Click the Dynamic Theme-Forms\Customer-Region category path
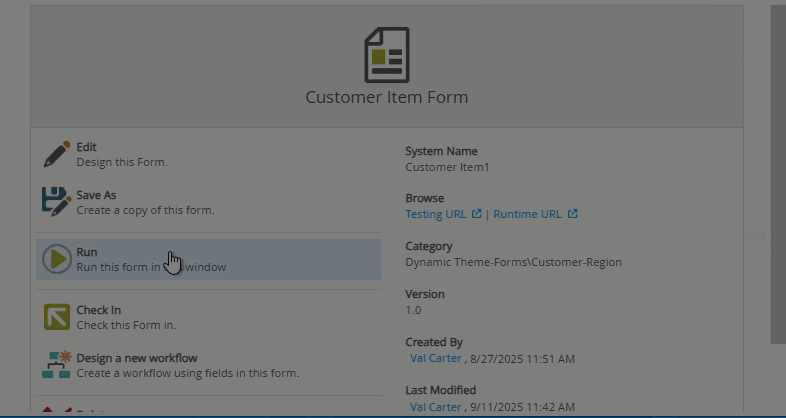The height and width of the screenshot is (418, 786). pos(513,262)
